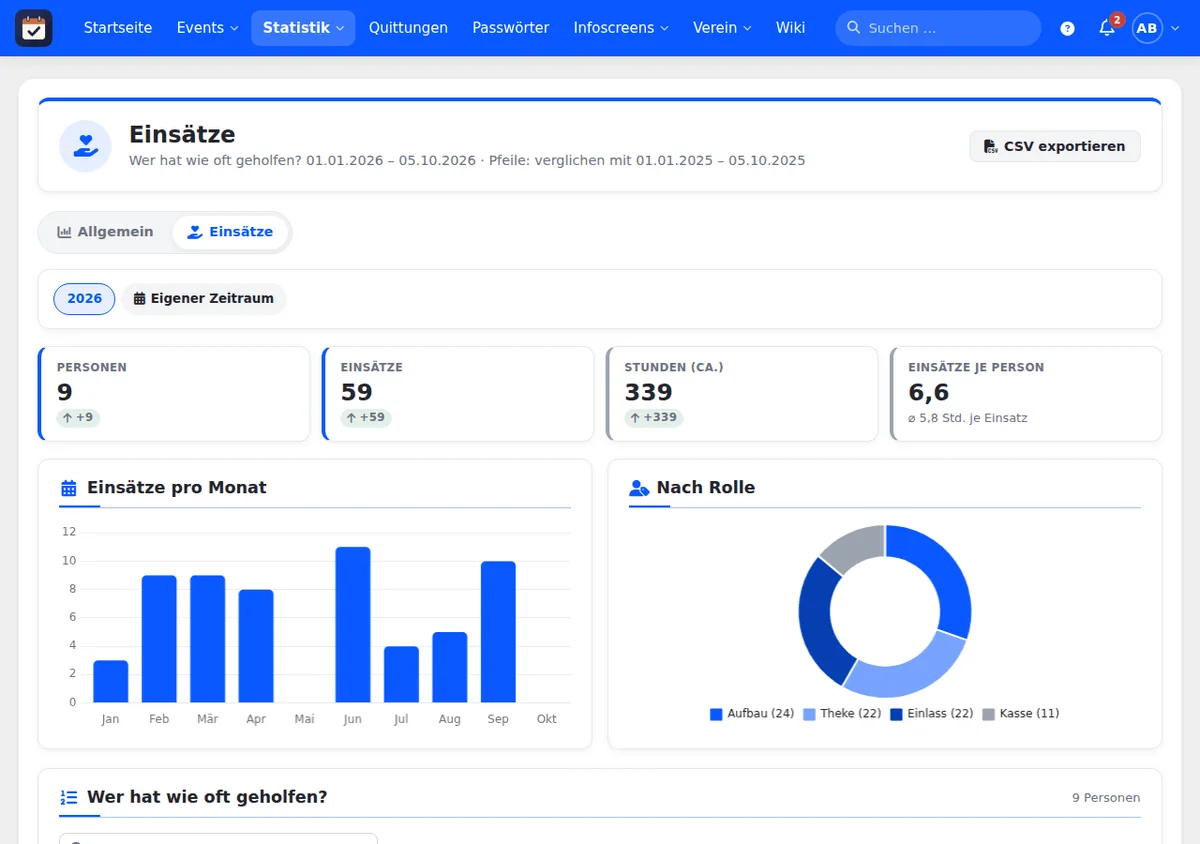This screenshot has height=844, width=1200.
Task: Click the CSV exportieren button
Action: tap(1055, 146)
